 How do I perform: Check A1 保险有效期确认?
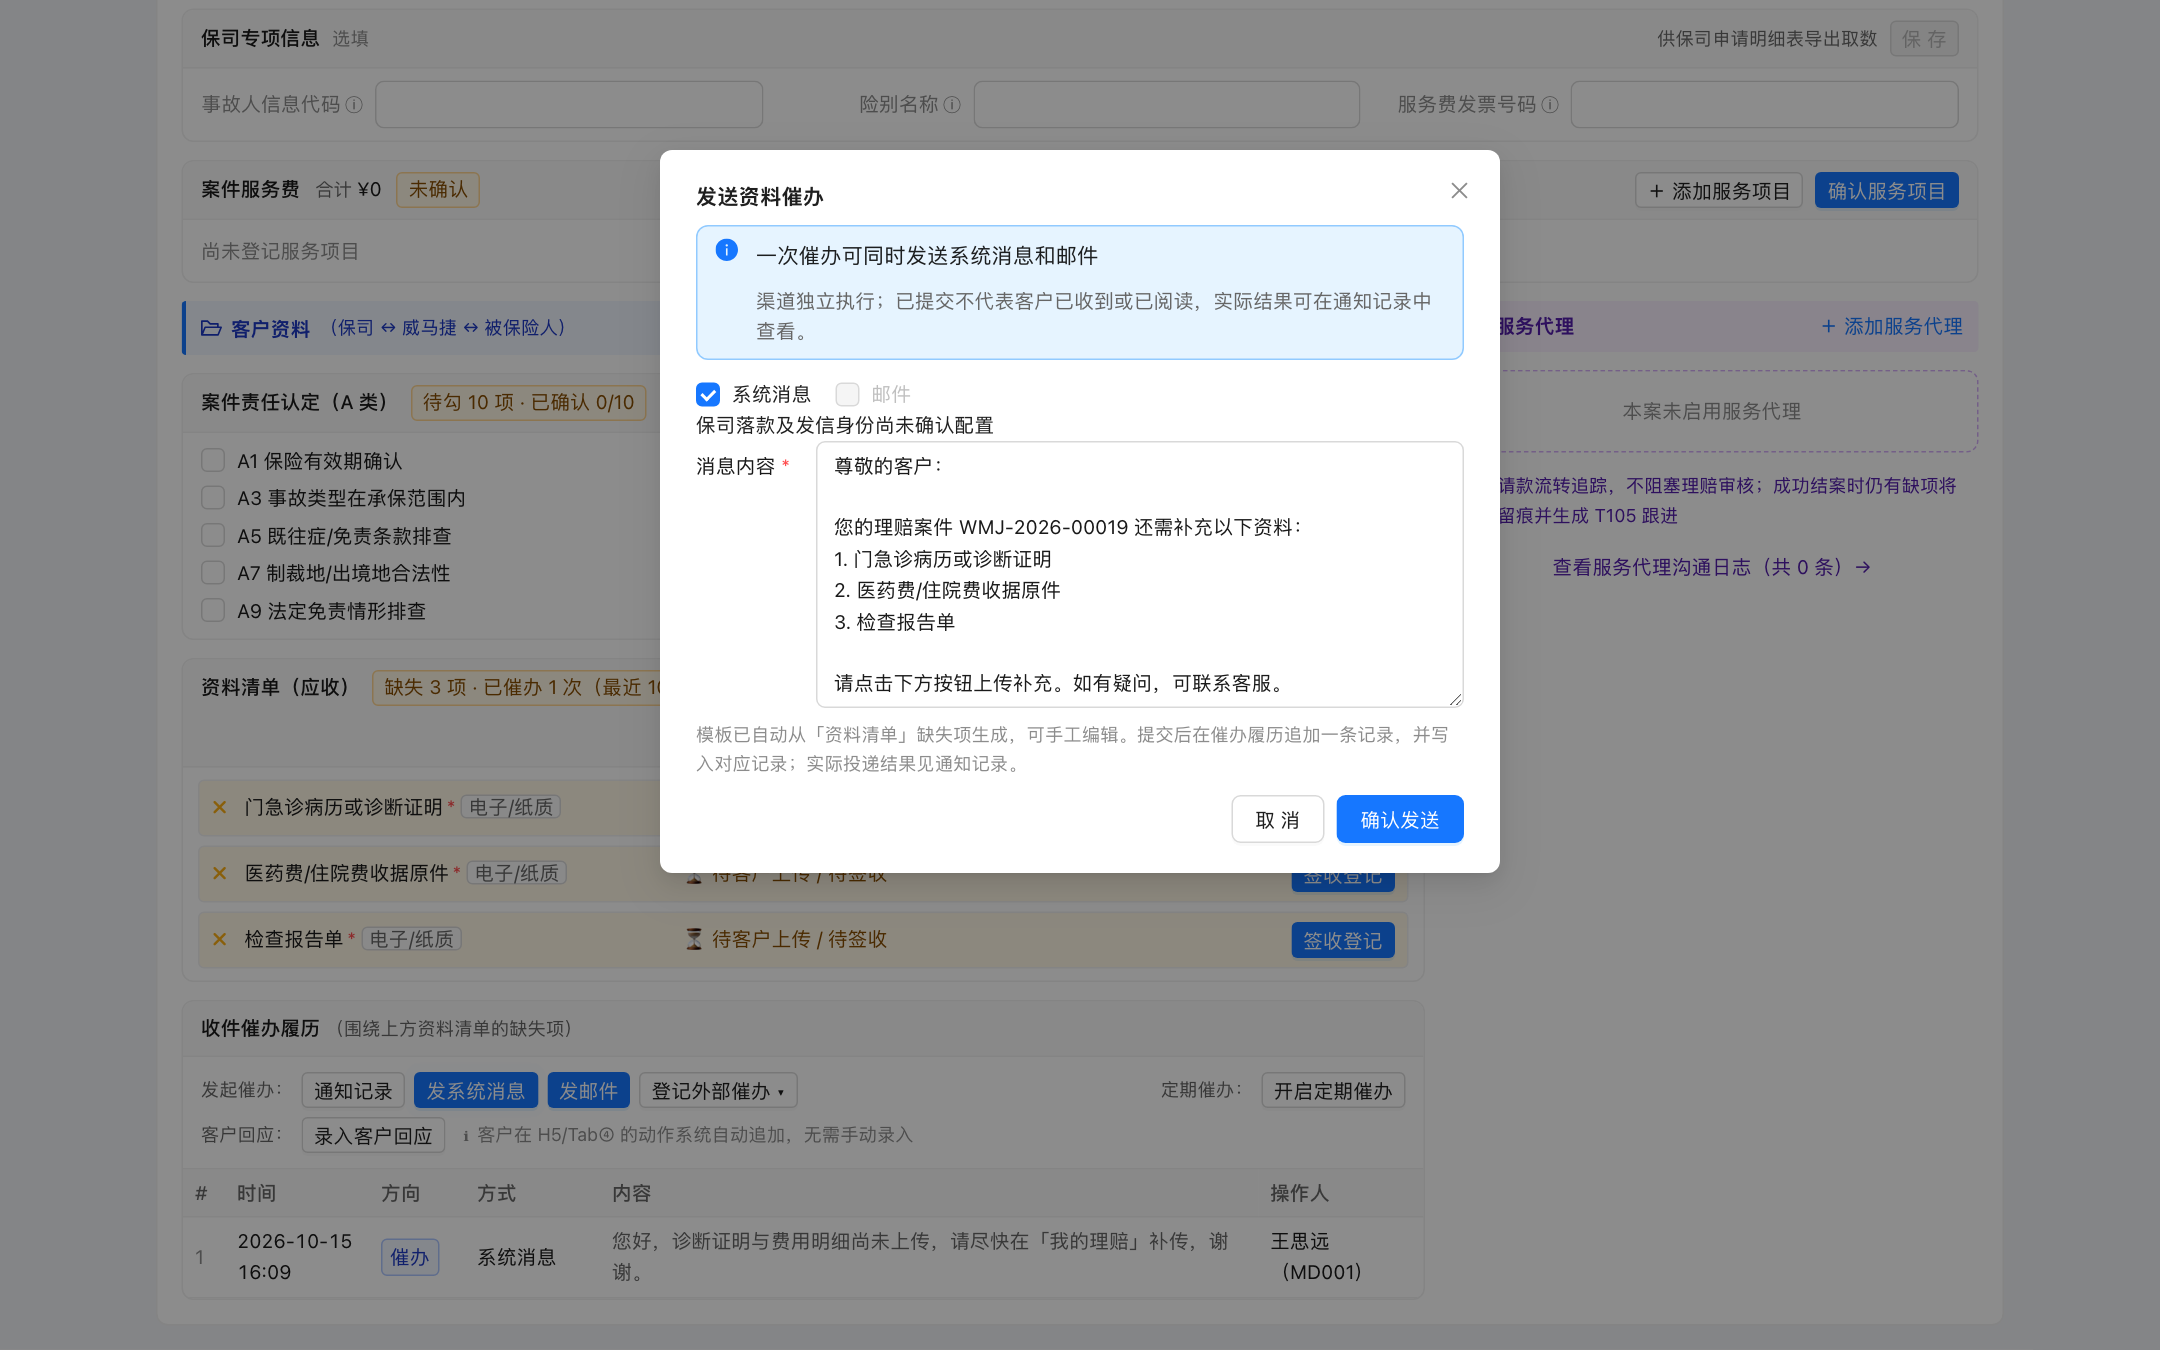[x=213, y=460]
